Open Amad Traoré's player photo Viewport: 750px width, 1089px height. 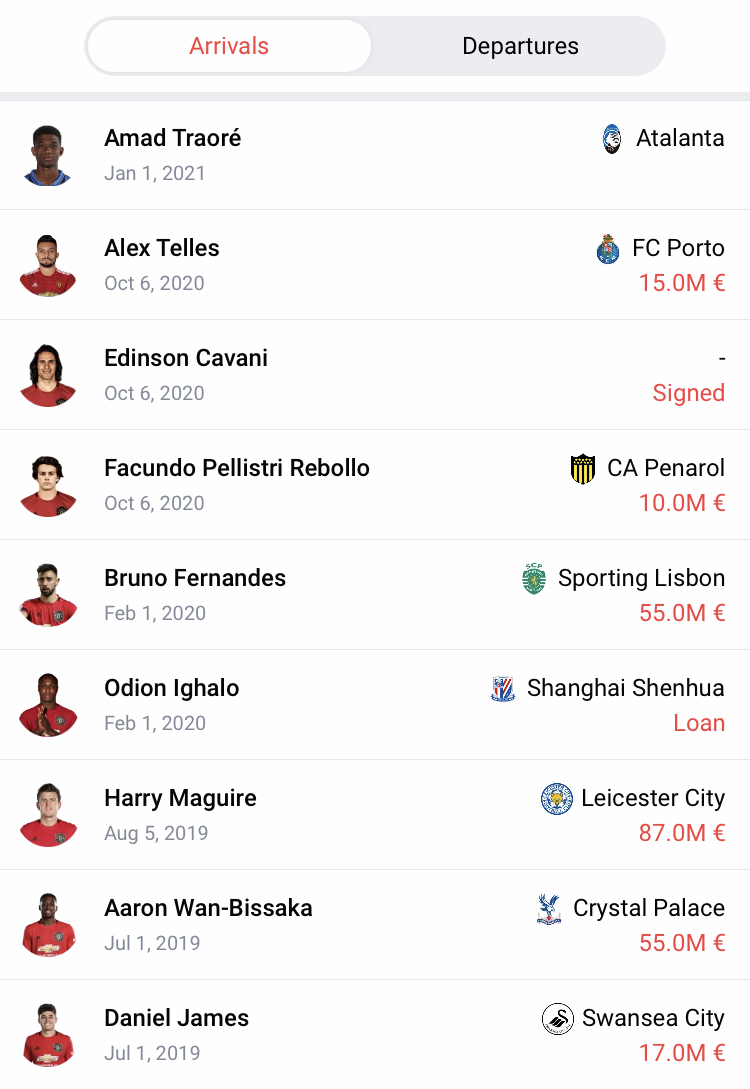coord(48,155)
